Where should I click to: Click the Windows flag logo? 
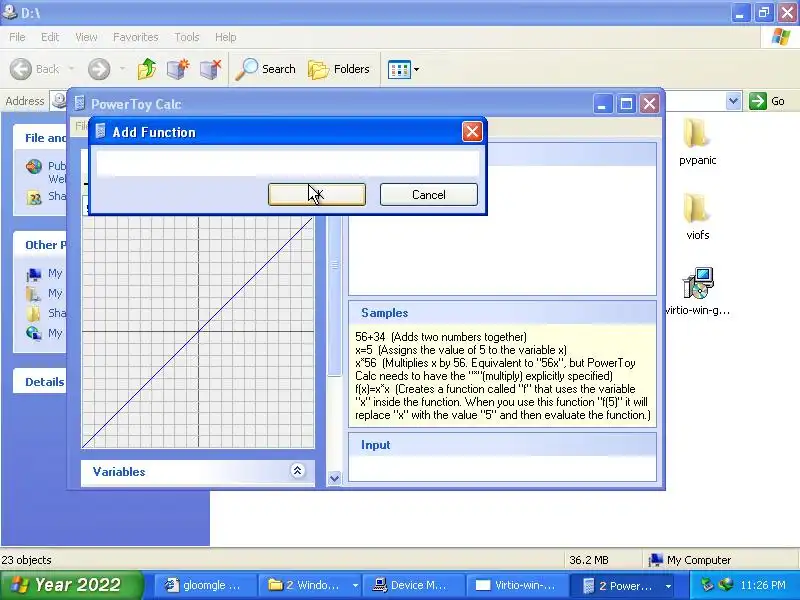coord(781,37)
